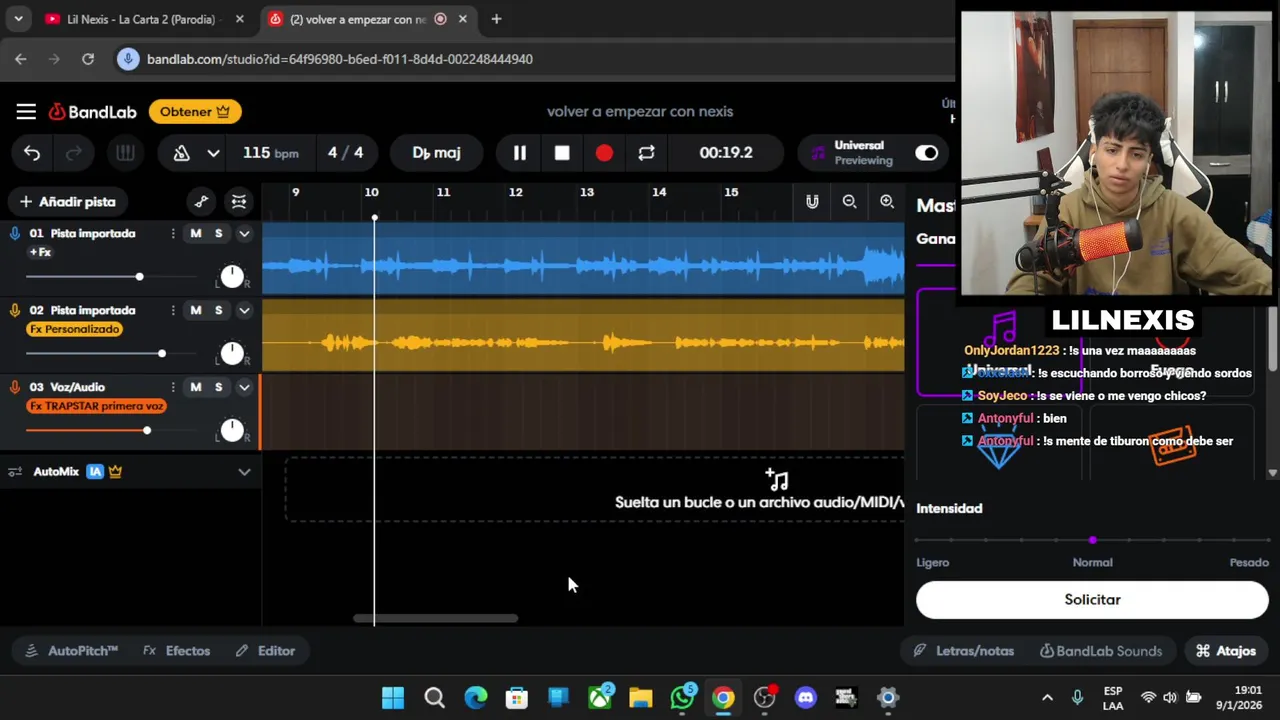Open the D♭ maj key selector
This screenshot has height=720, width=1280.
tap(437, 153)
